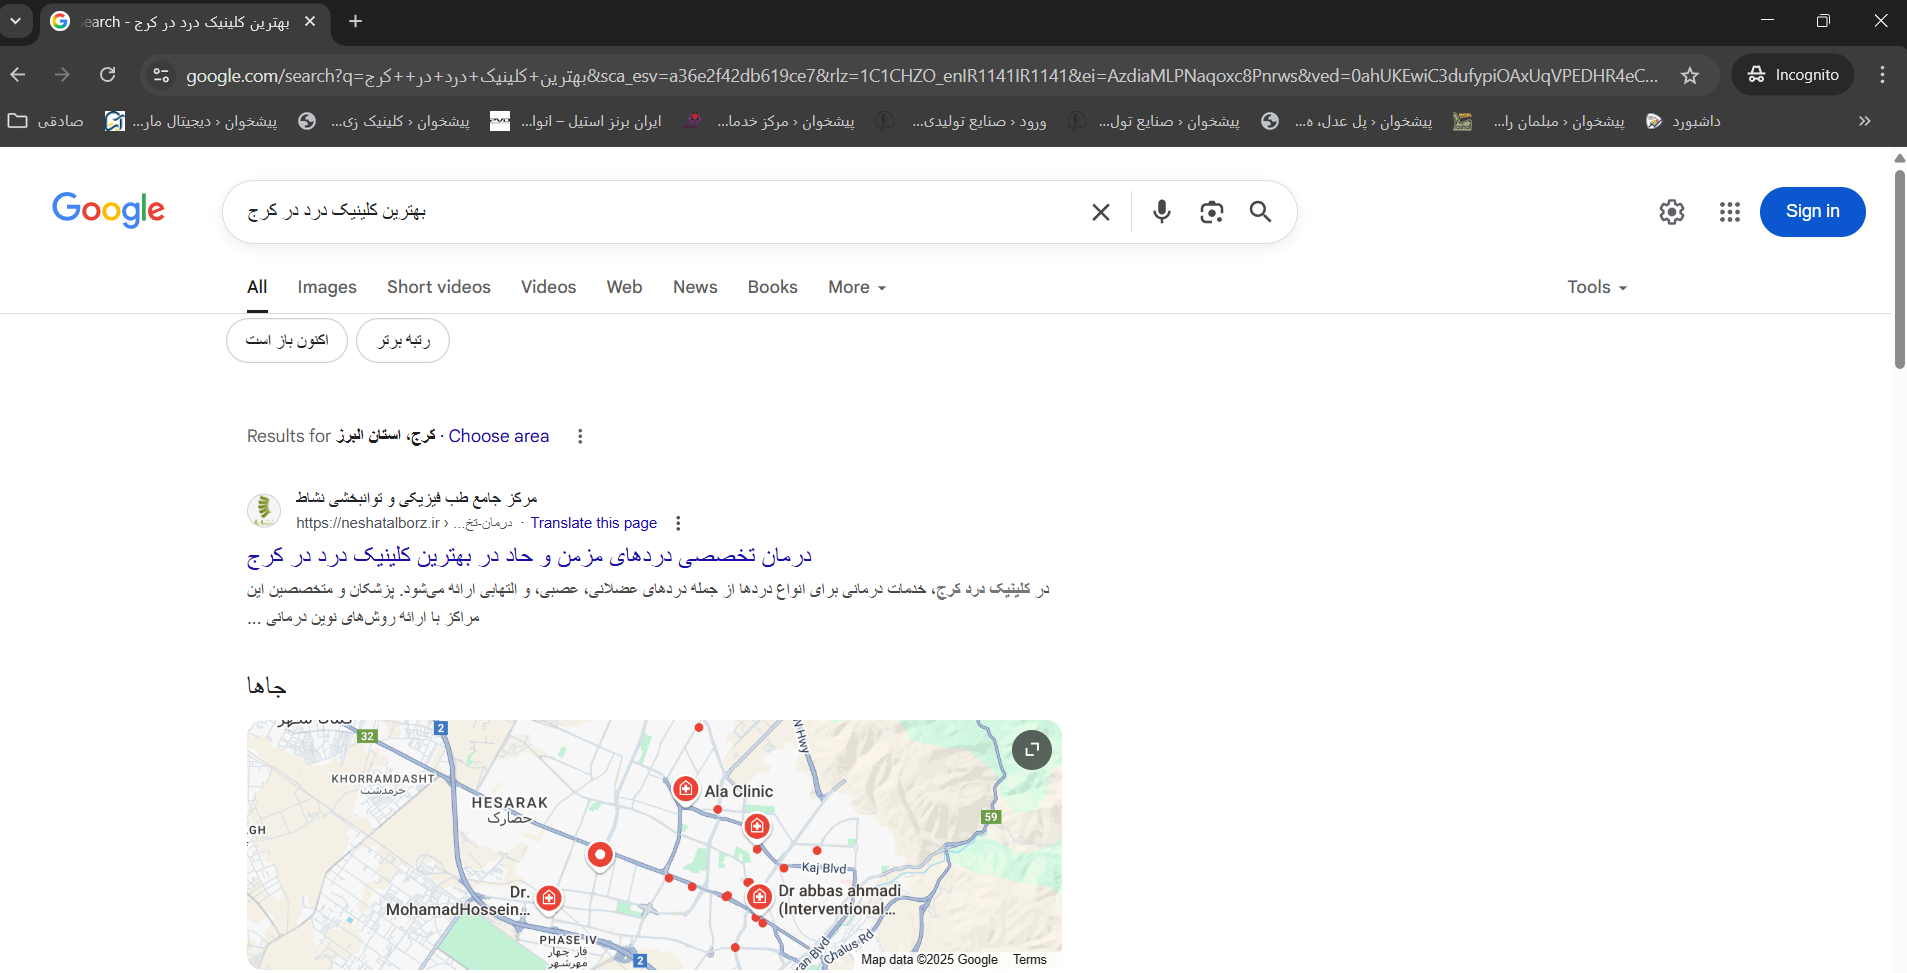Switch to the Books tab
This screenshot has width=1907, height=973.
tap(772, 287)
